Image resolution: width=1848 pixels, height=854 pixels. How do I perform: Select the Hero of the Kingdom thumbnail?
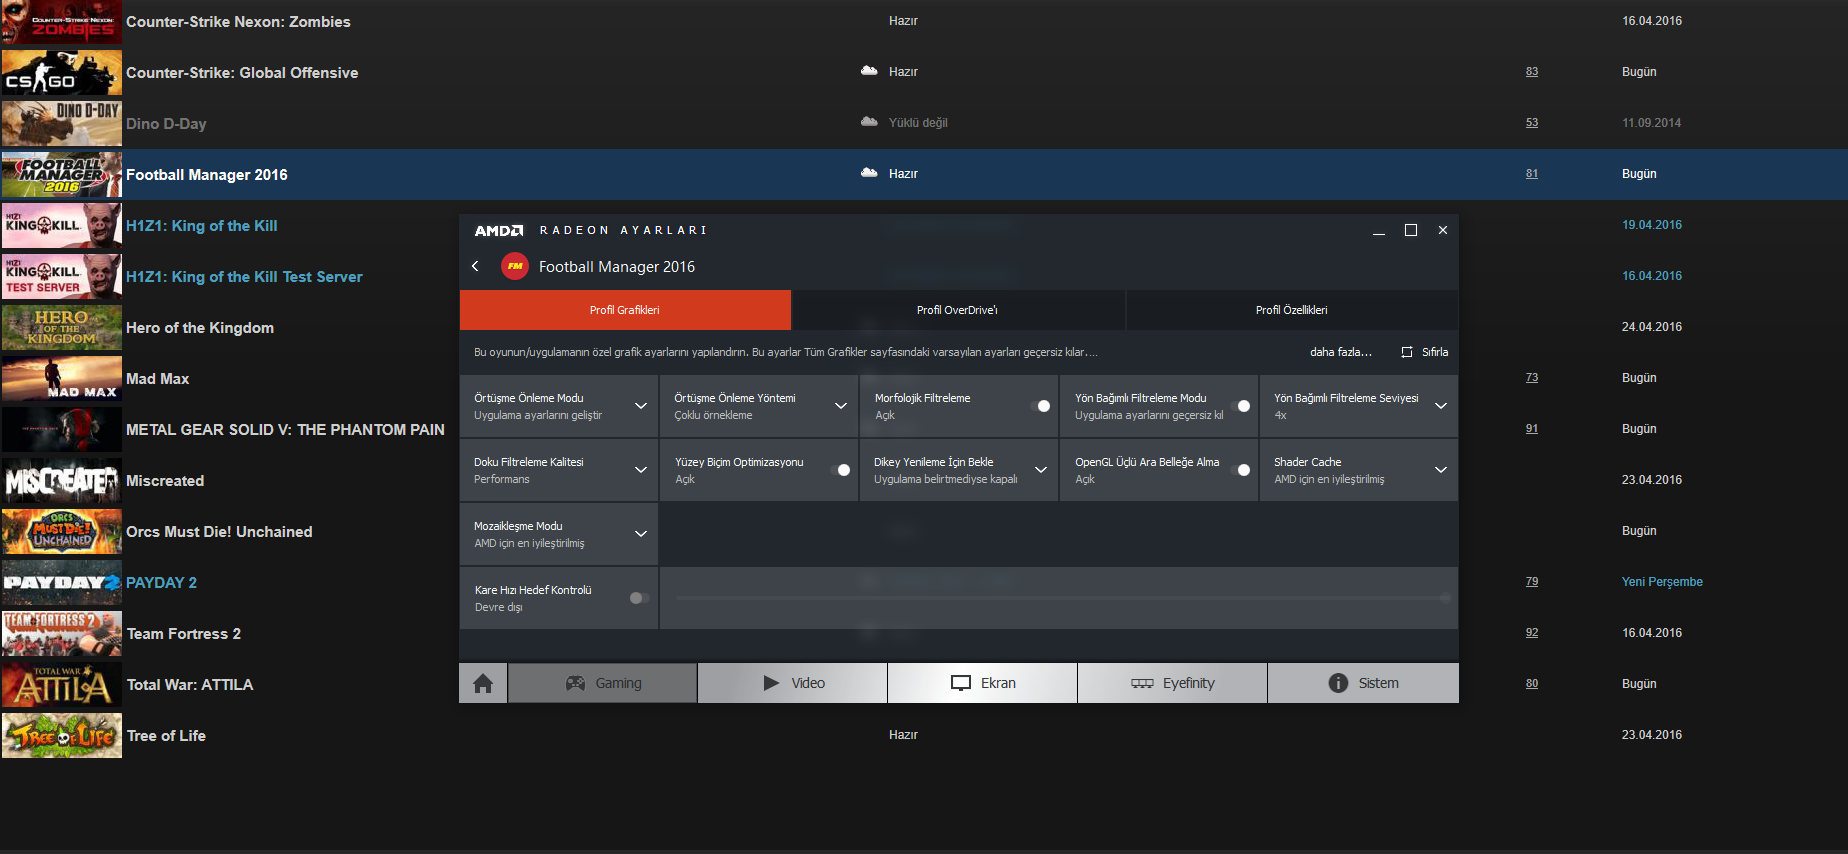(62, 328)
